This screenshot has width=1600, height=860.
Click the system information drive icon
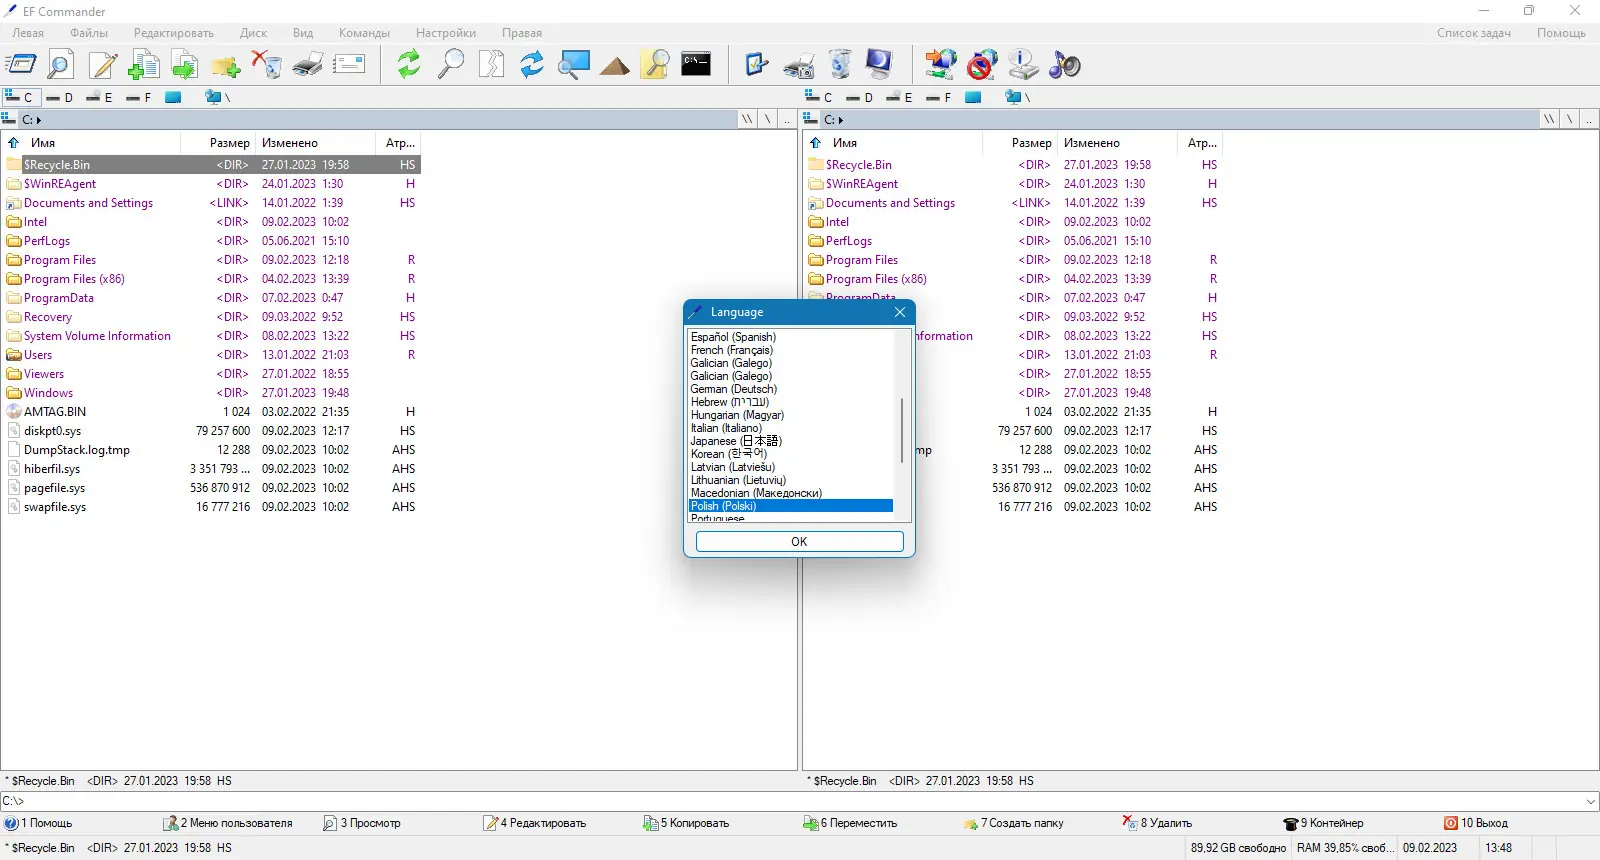(1023, 65)
